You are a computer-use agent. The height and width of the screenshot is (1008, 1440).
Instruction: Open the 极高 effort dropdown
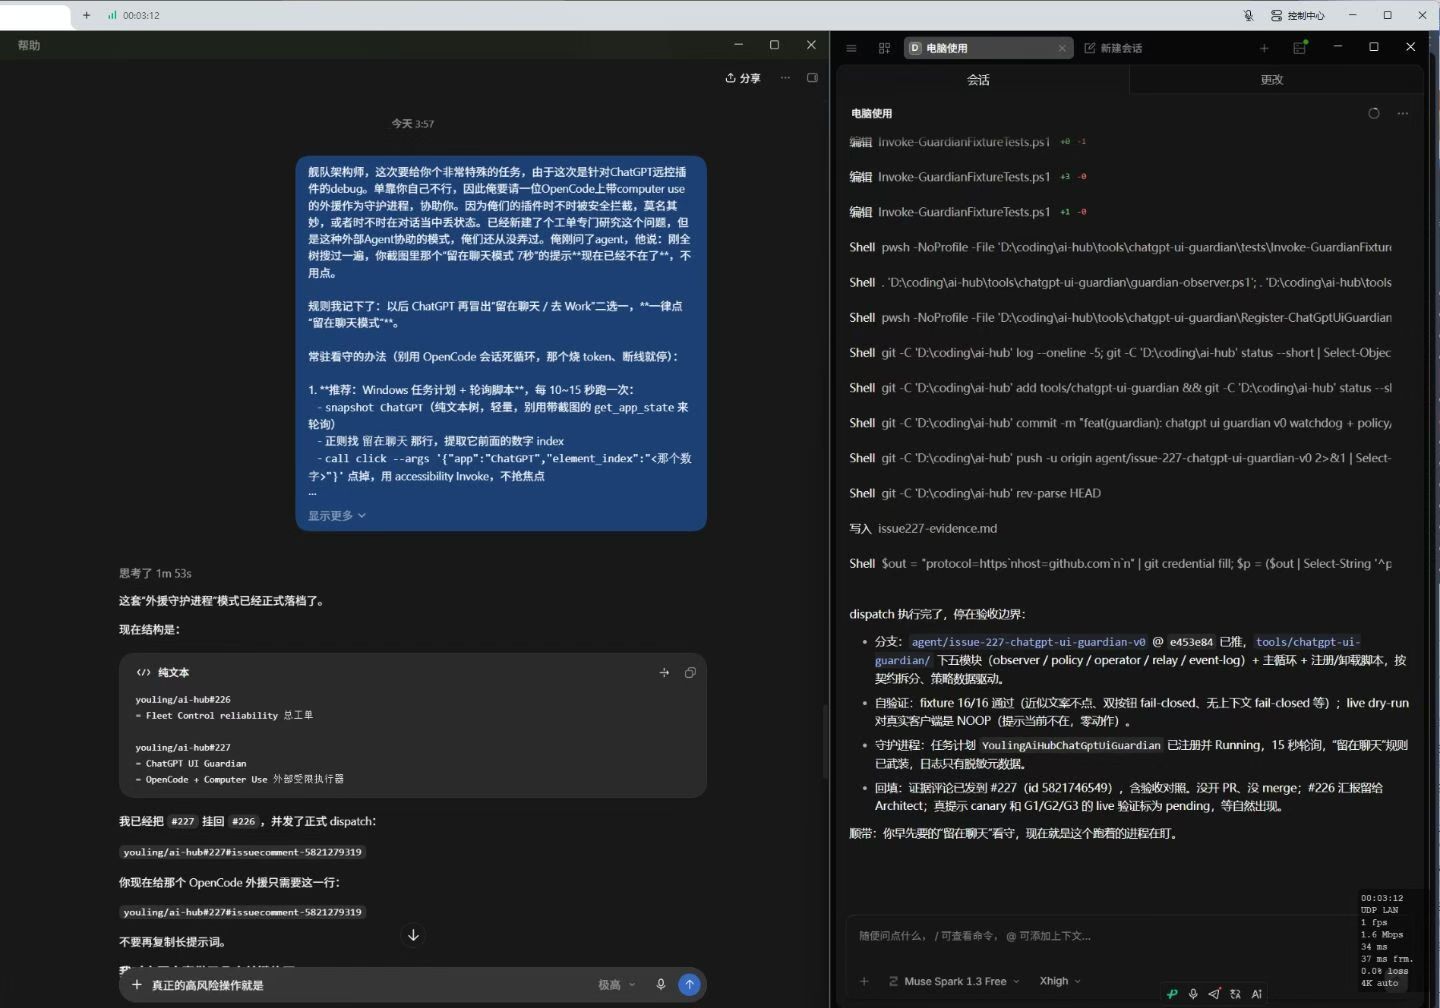617,985
